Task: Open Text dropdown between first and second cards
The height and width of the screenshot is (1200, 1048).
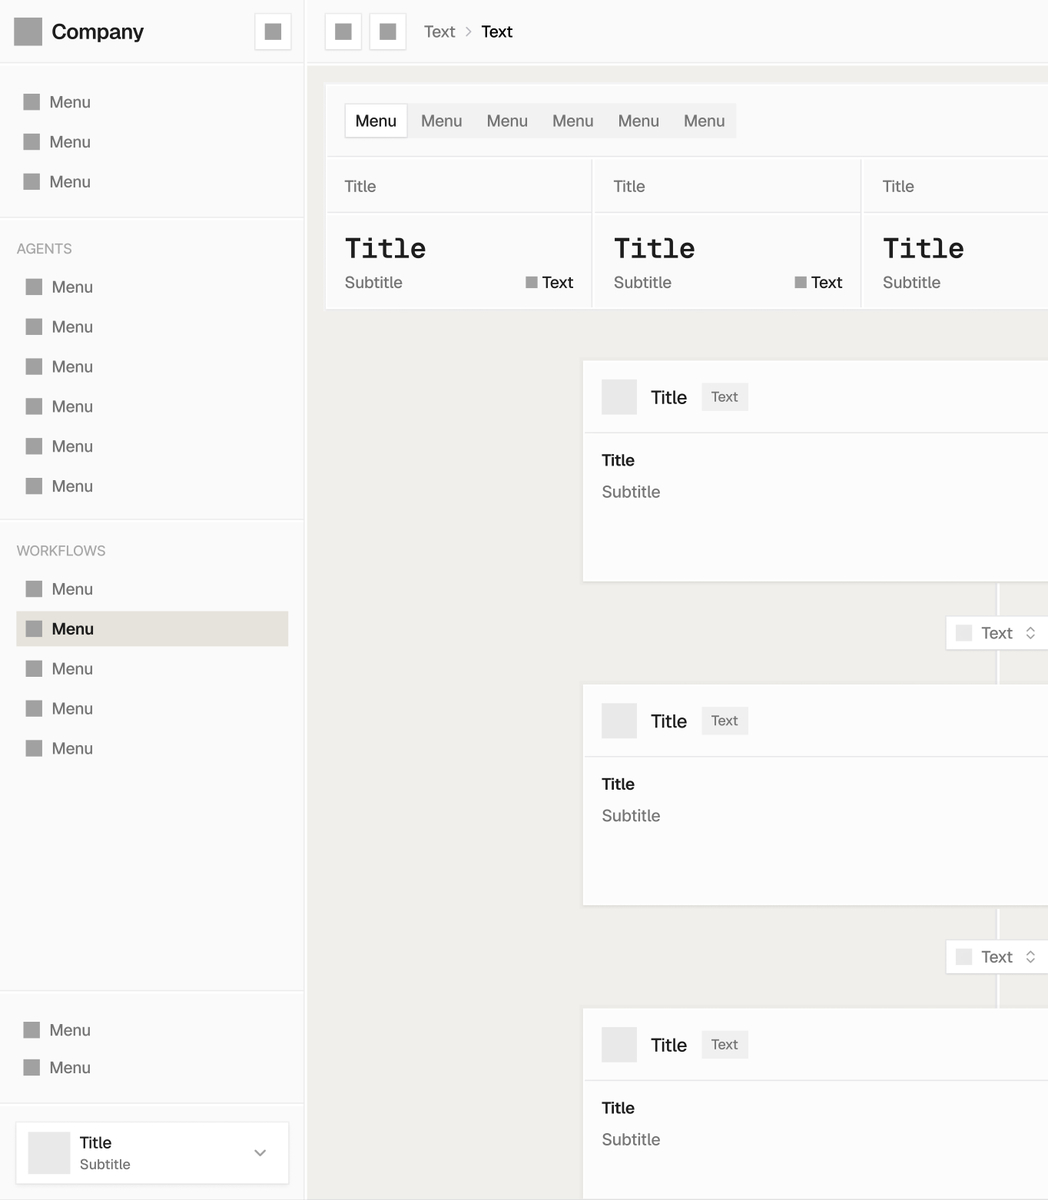Action: point(997,633)
